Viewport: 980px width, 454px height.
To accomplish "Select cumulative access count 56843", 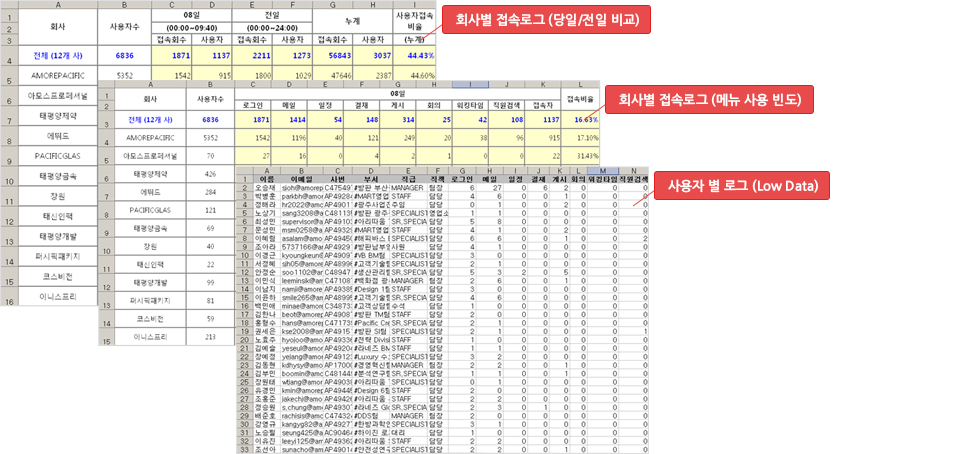I will [x=332, y=56].
